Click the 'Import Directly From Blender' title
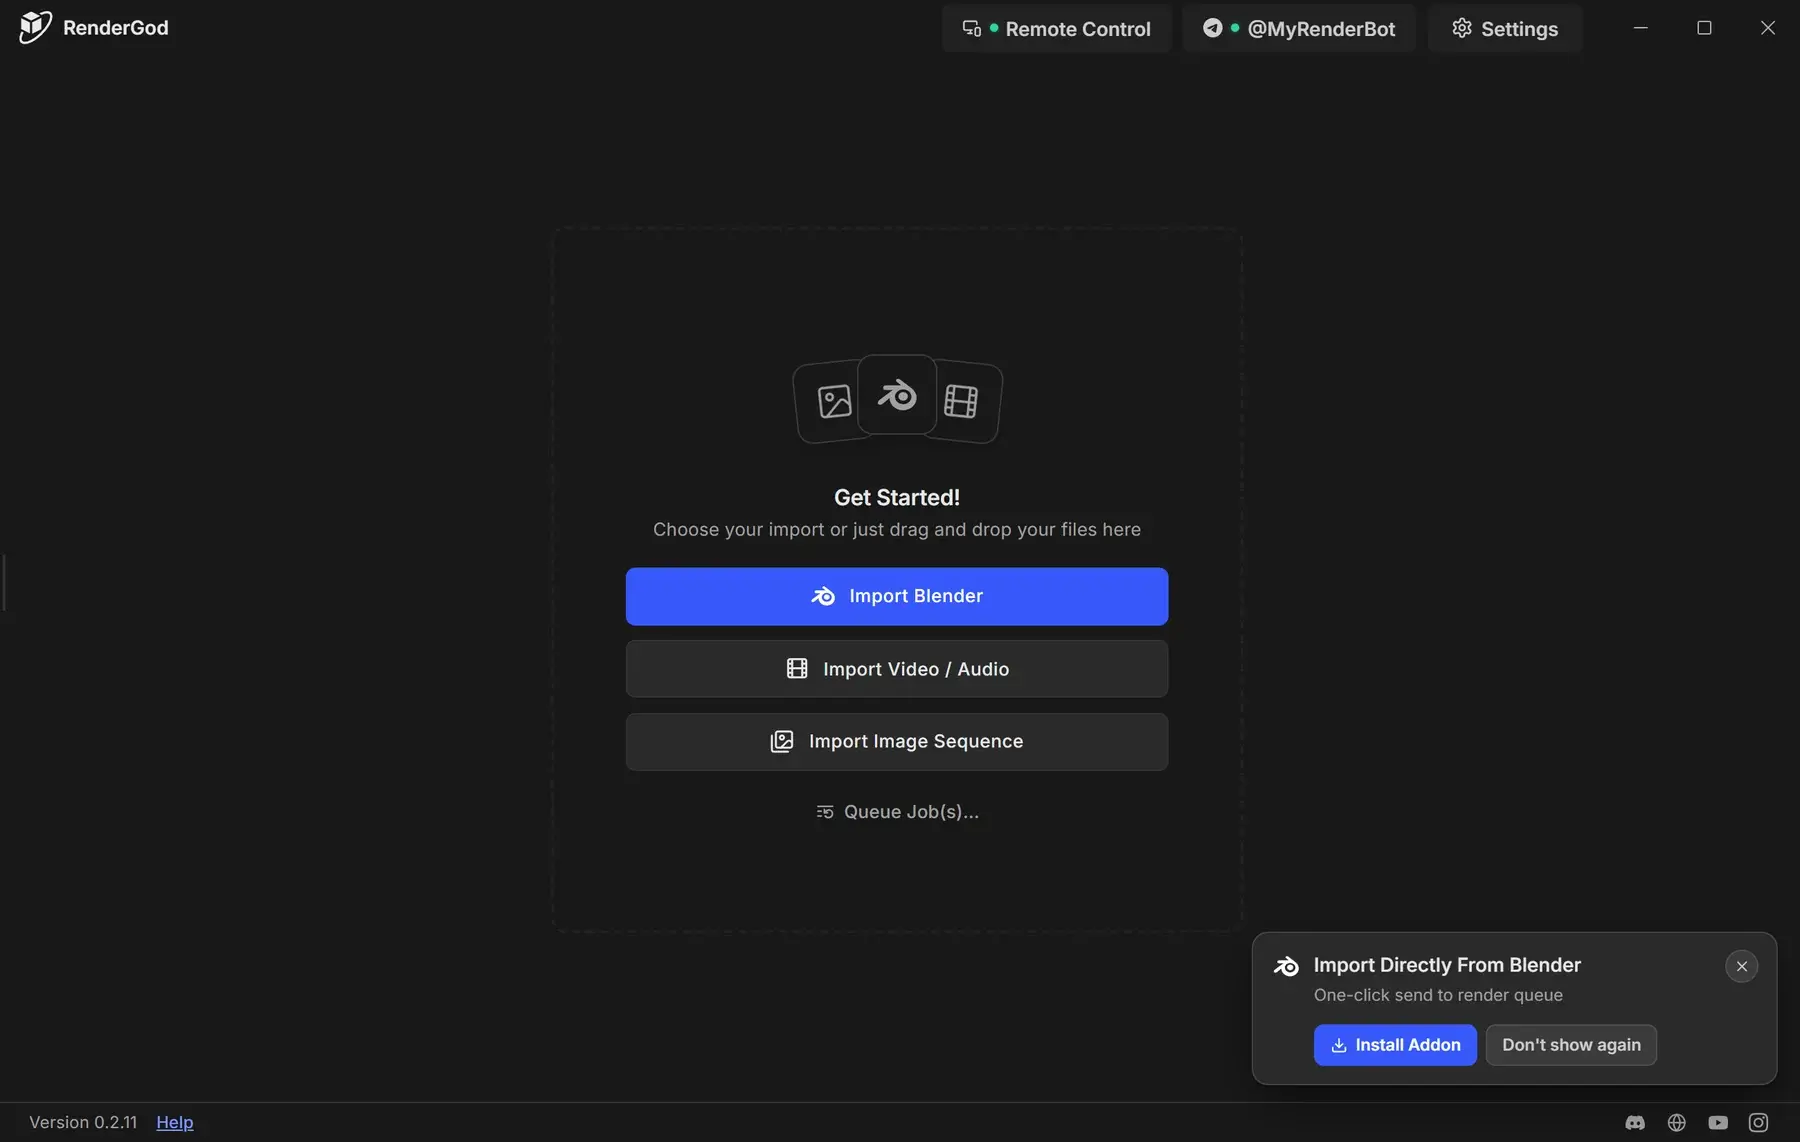The width and height of the screenshot is (1800, 1142). coord(1446,965)
